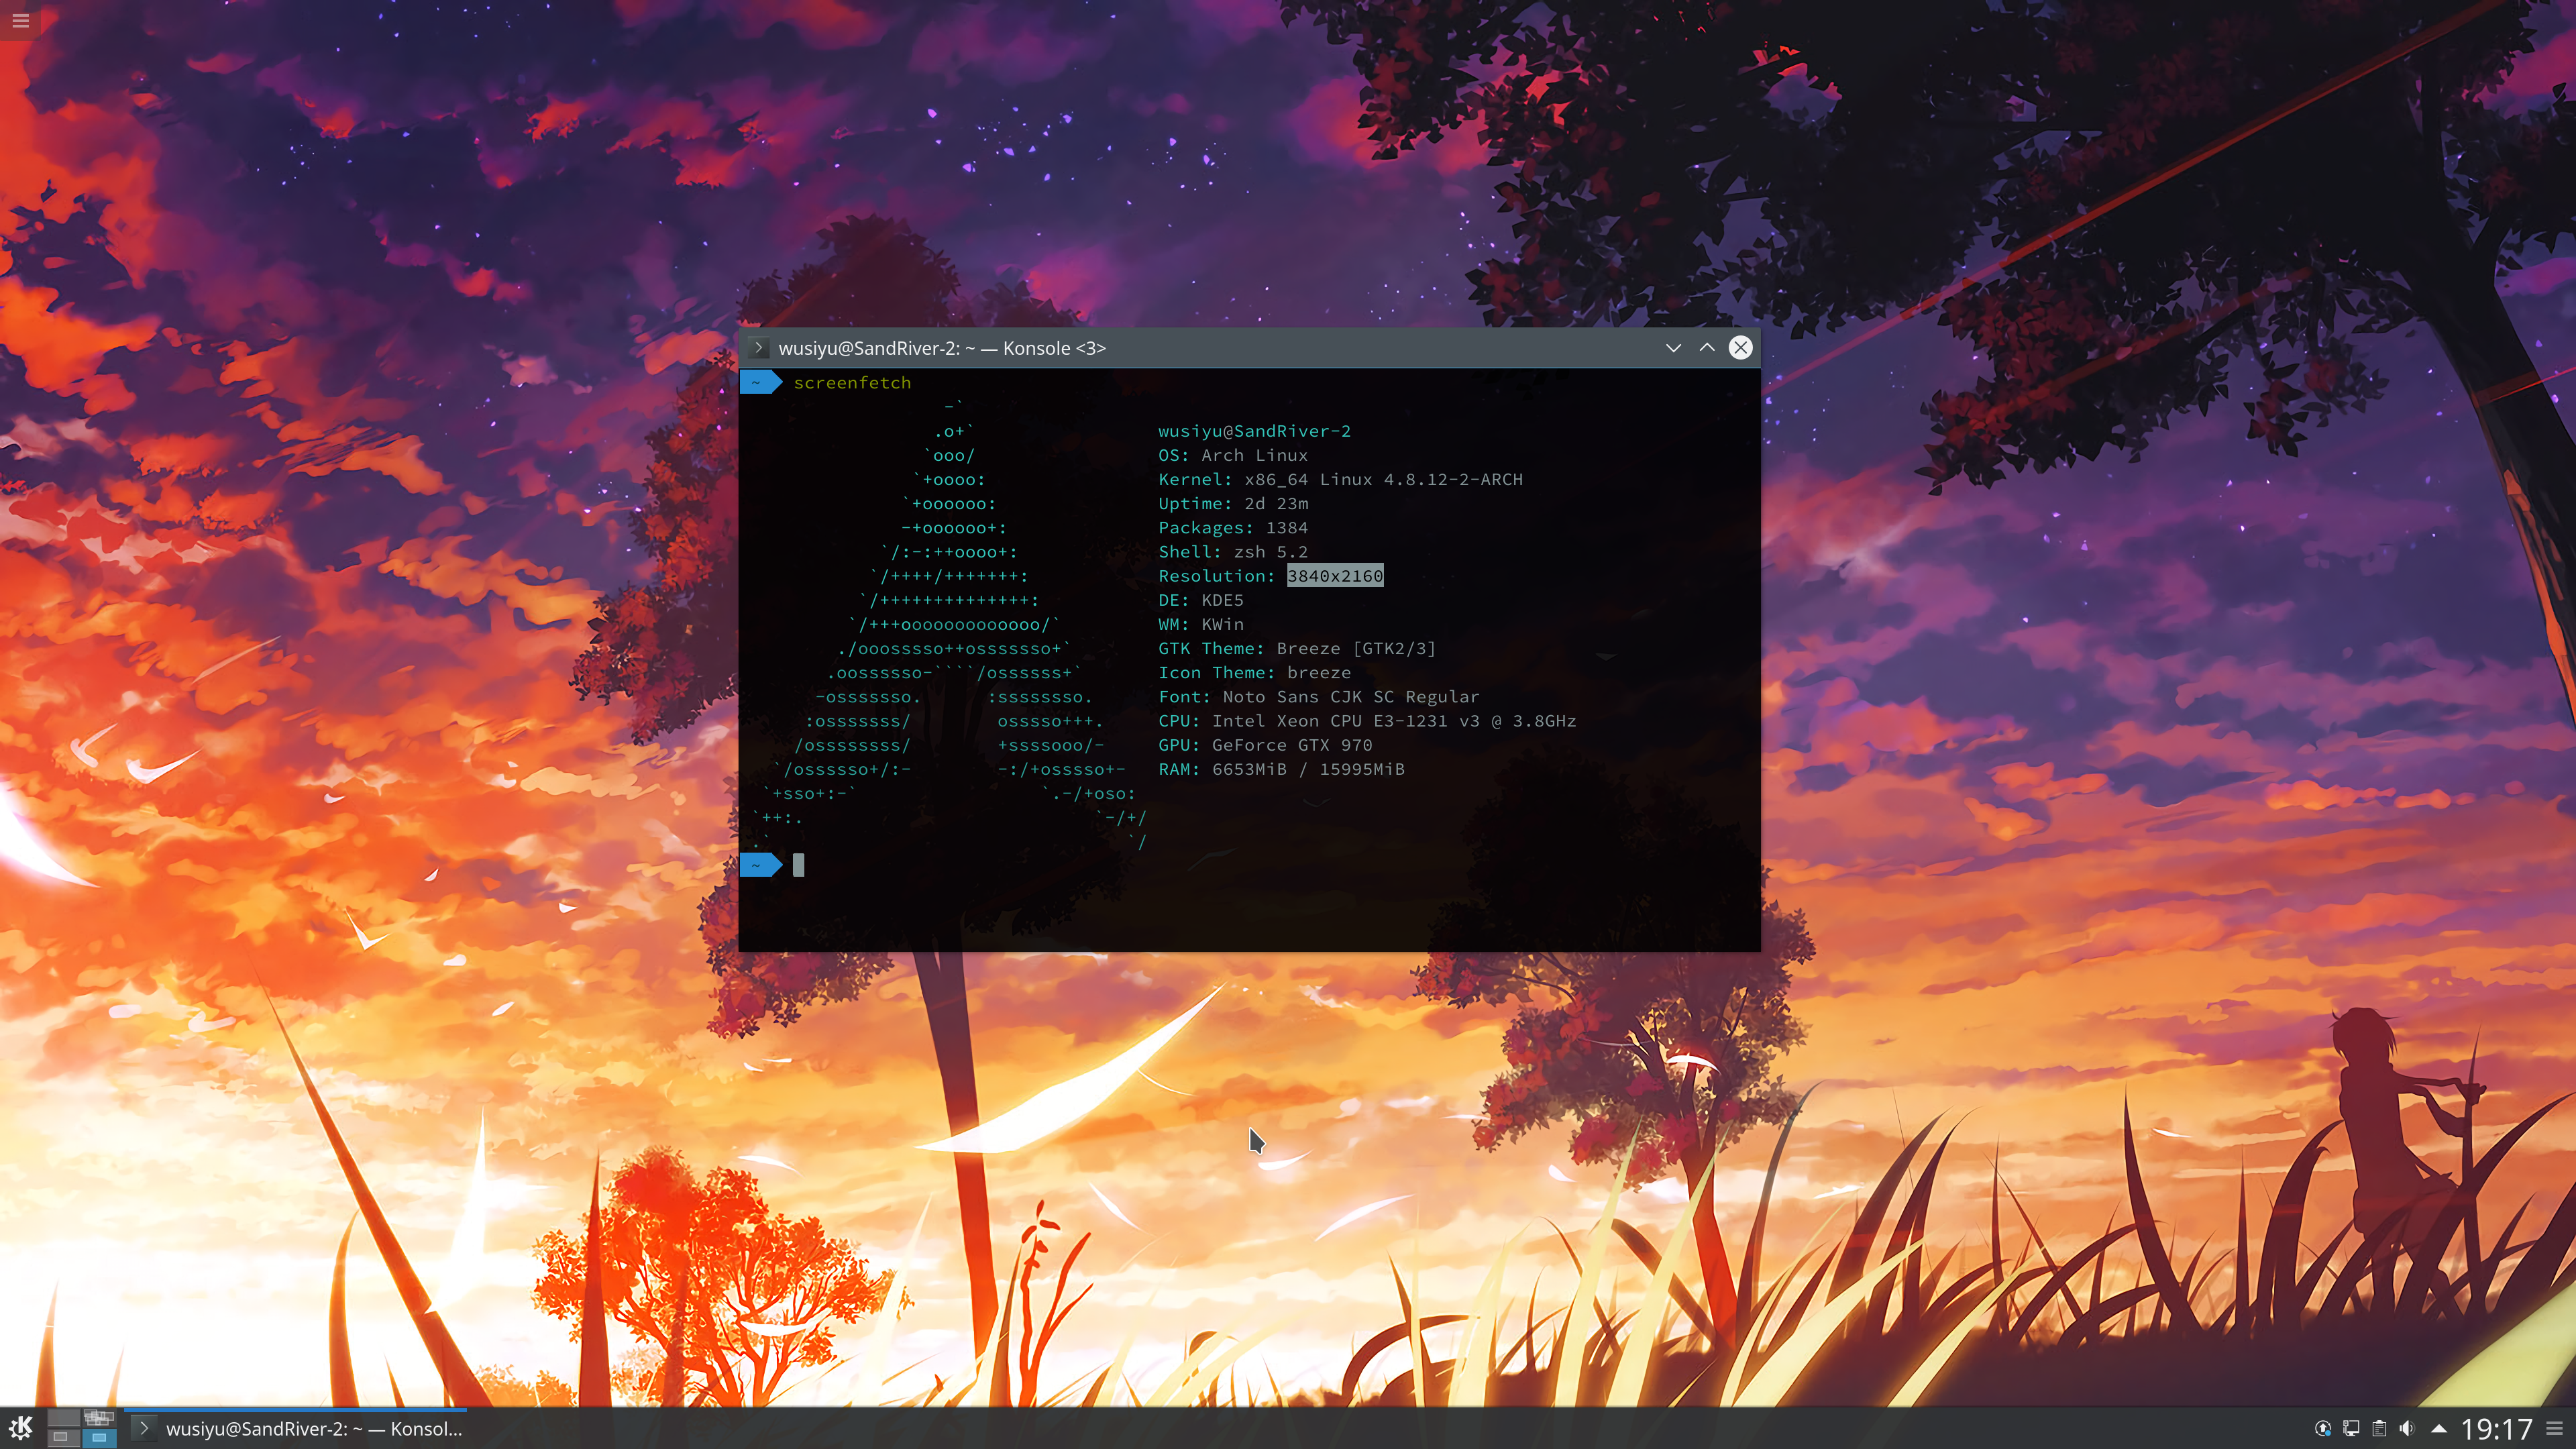Click the 'RAM: 6653MiB / 15995MiB' line

[1281, 769]
